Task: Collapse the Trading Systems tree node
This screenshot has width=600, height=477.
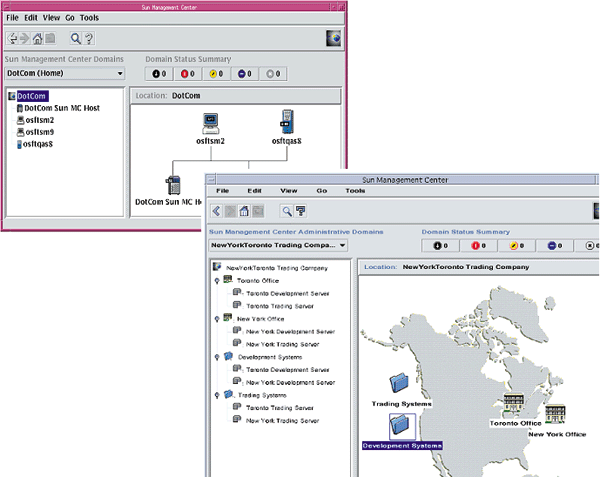Action: point(217,395)
